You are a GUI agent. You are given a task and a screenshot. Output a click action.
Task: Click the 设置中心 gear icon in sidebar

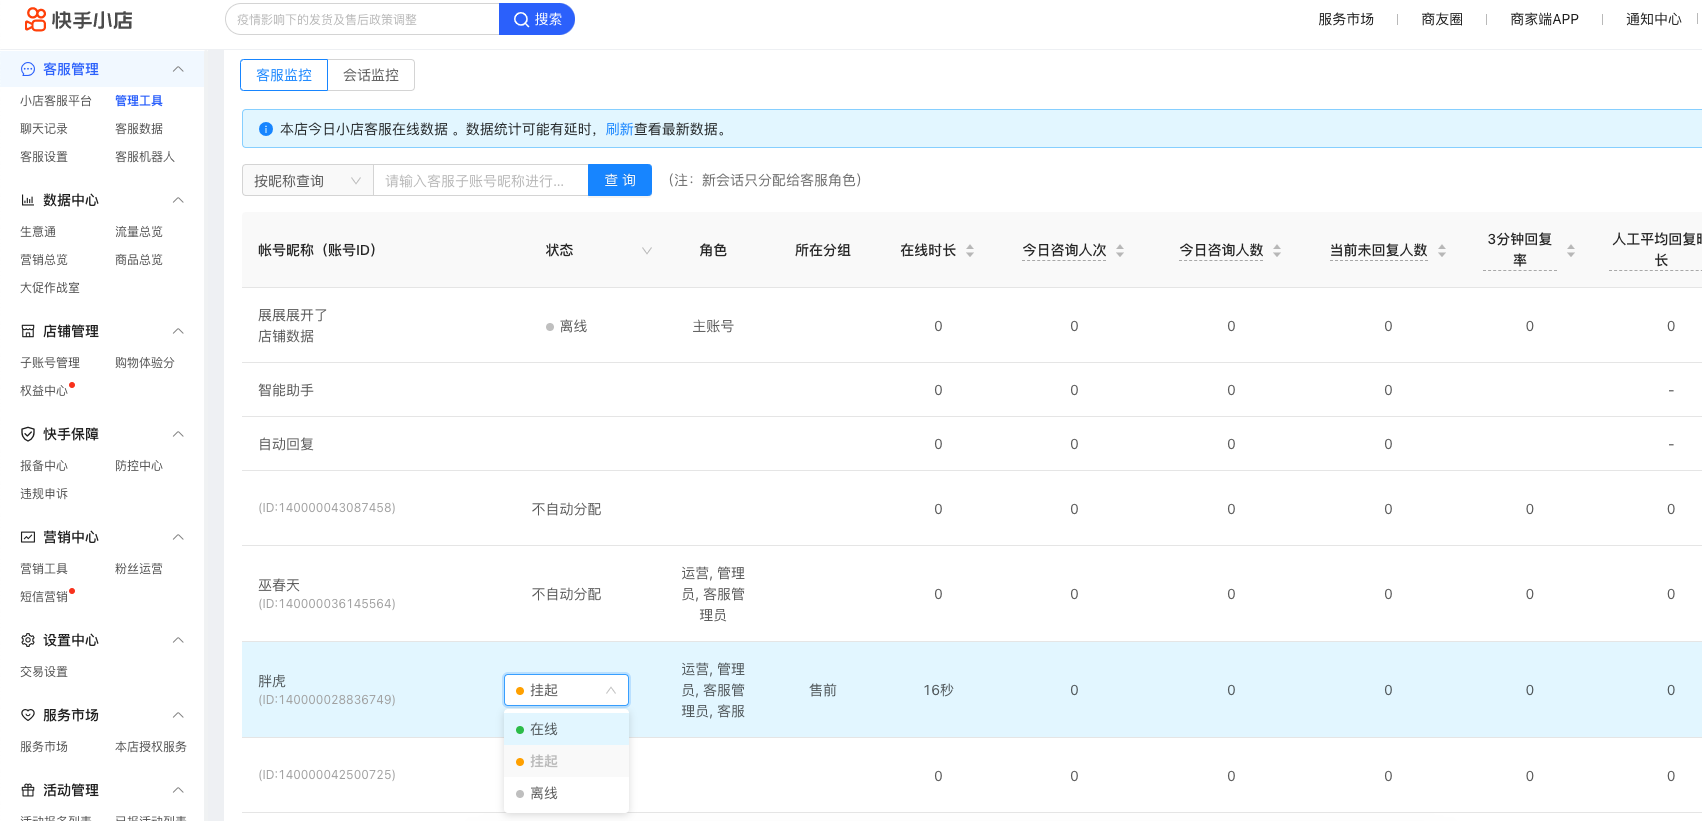pos(28,640)
